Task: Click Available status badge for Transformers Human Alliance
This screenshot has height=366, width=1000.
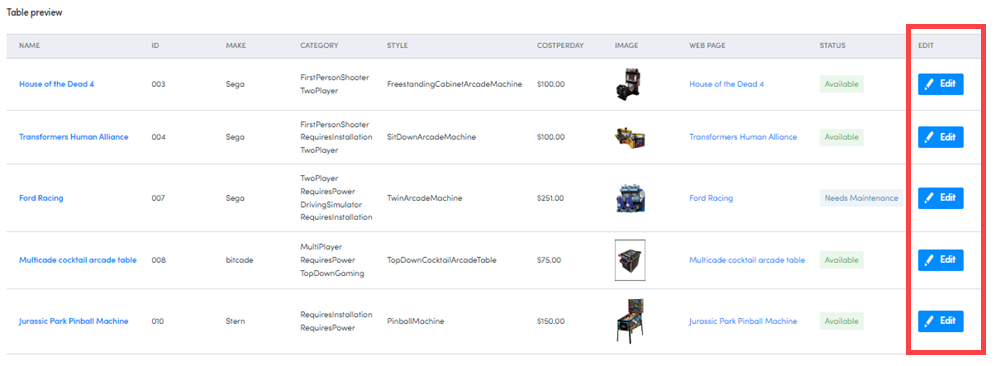Action: 841,137
